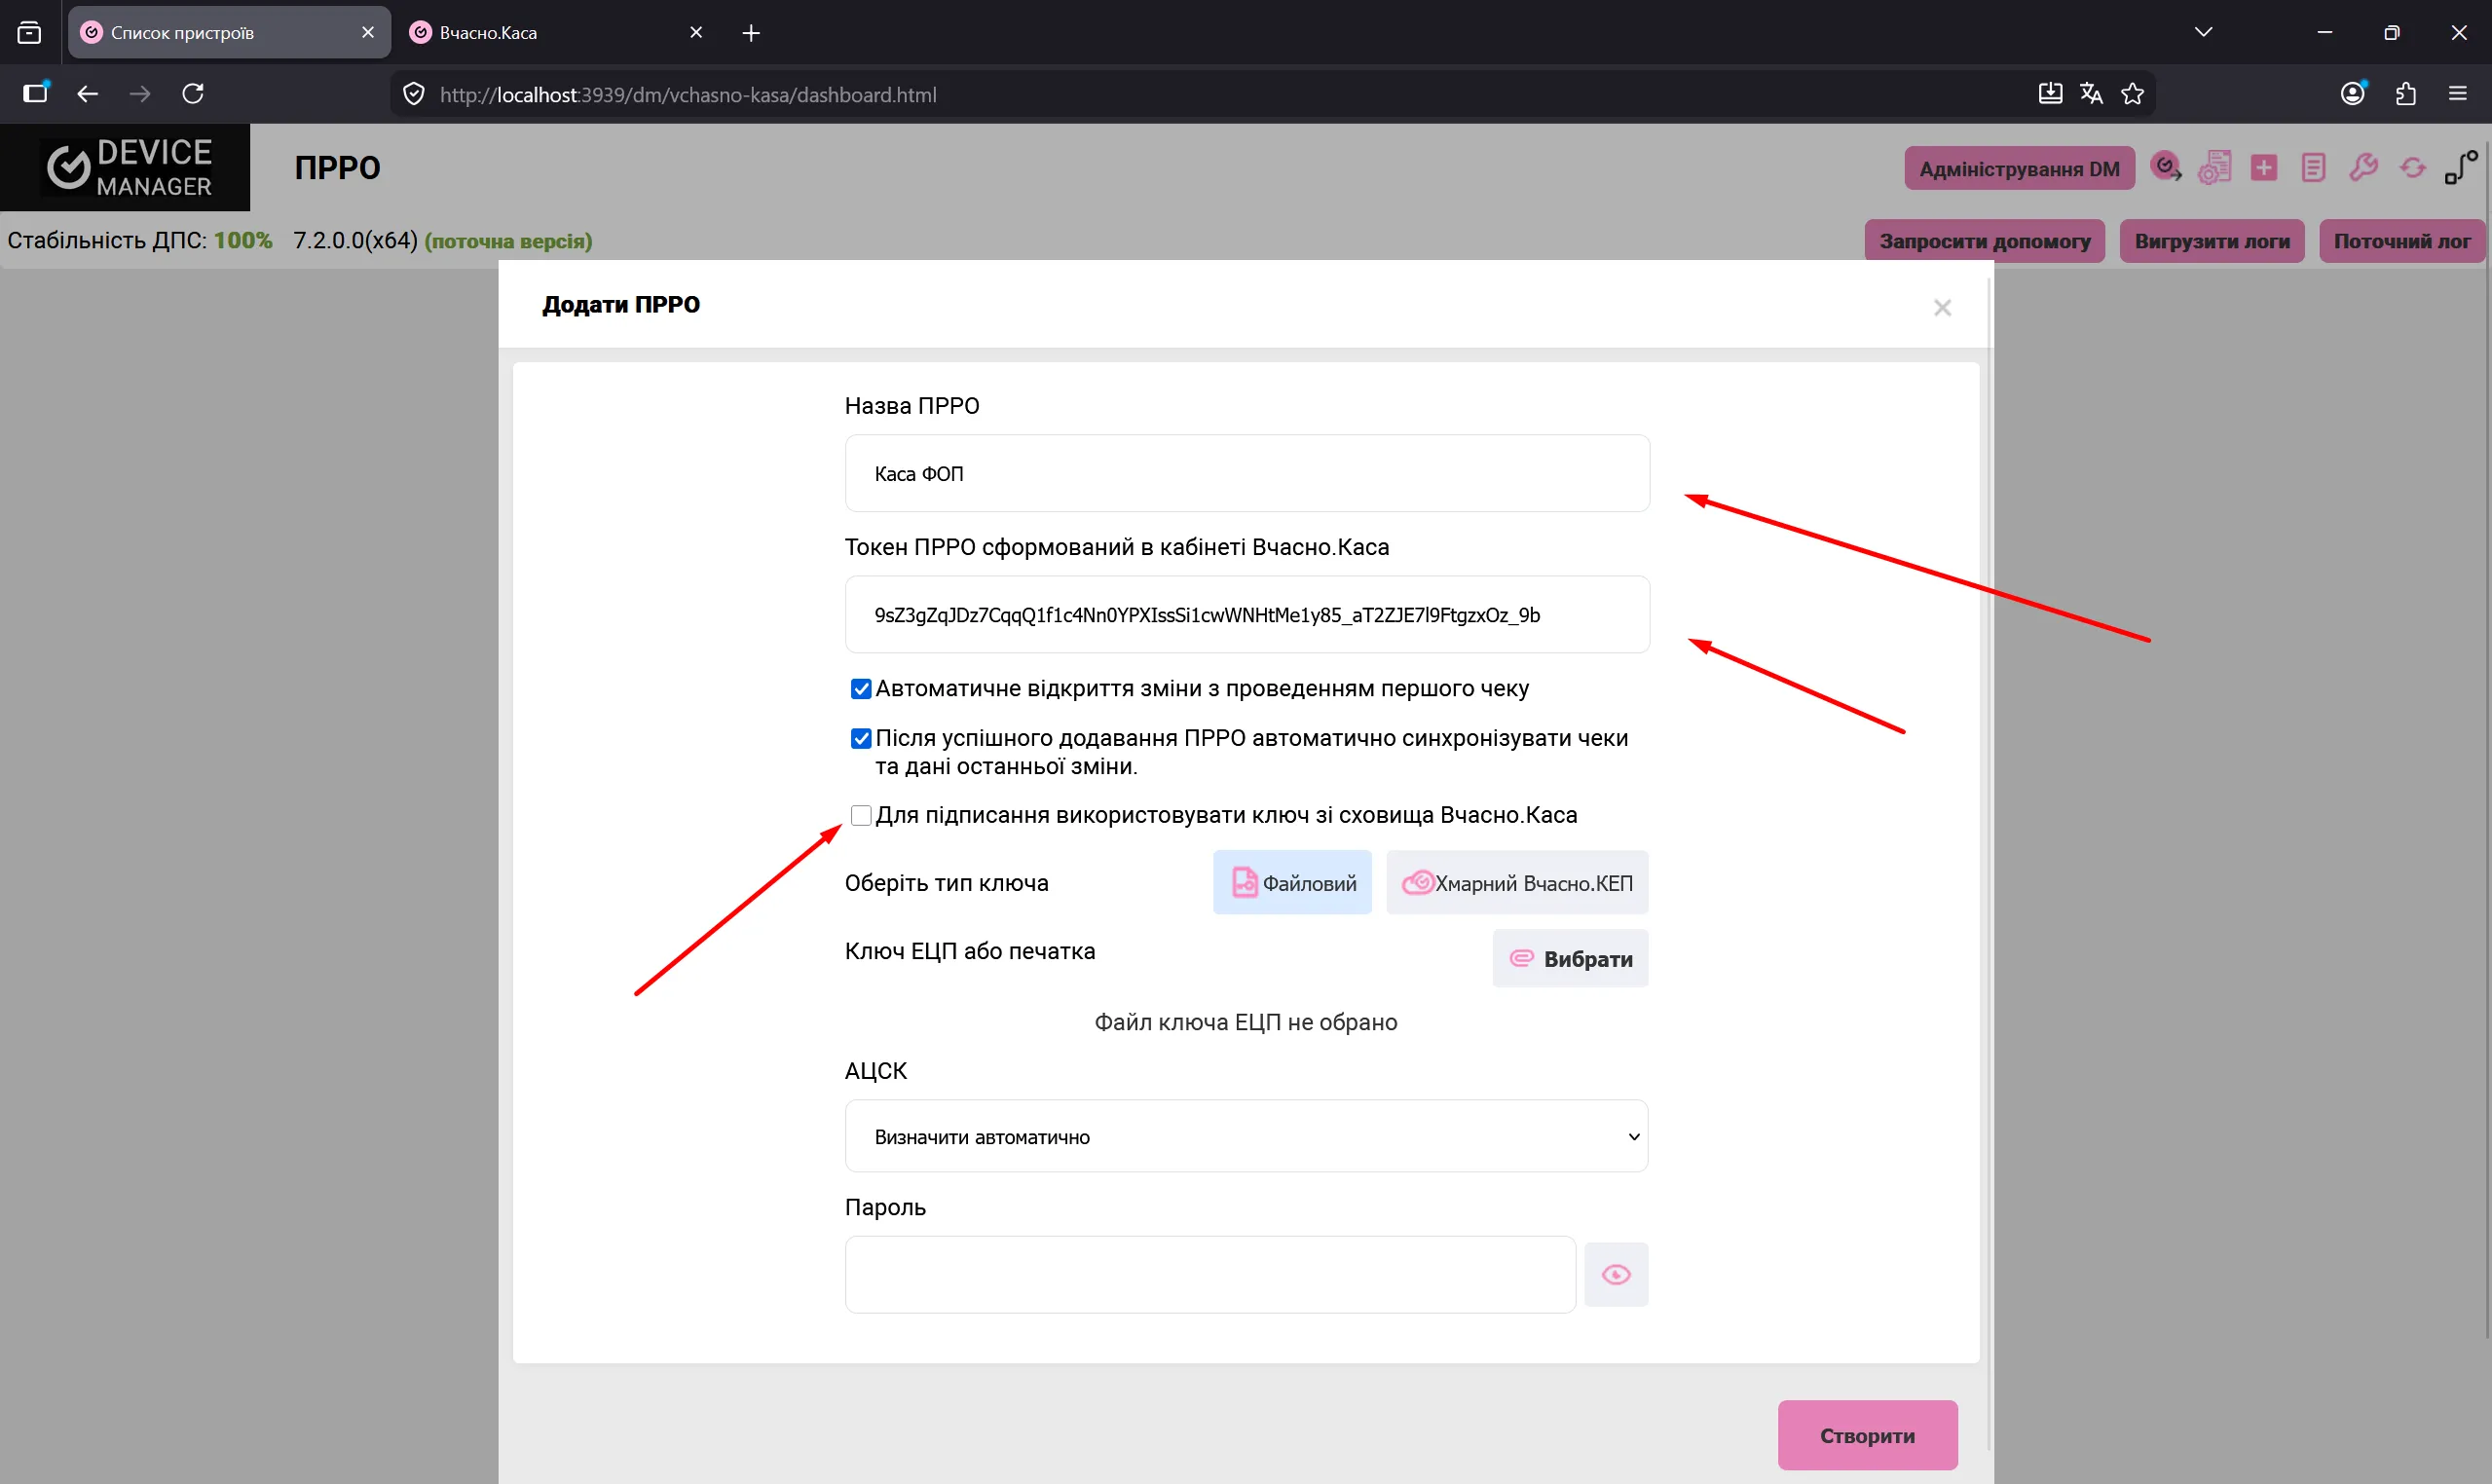The width and height of the screenshot is (2492, 1484).
Task: Toggle automatic receipt synchronization checkbox
Action: [861, 739]
